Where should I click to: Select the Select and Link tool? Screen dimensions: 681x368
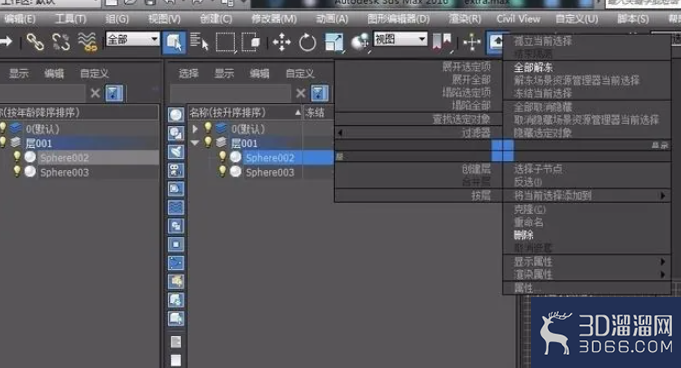pos(35,42)
